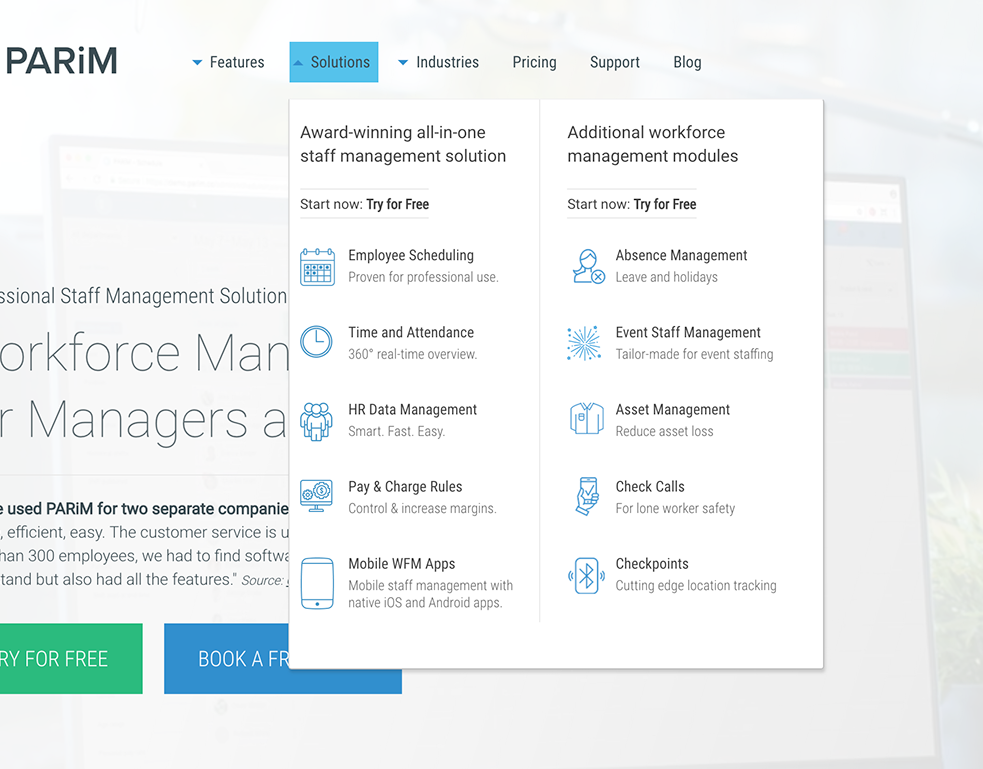Click the Checkpoints bluetooth icon
Screen dimensions: 983x769
click(586, 575)
